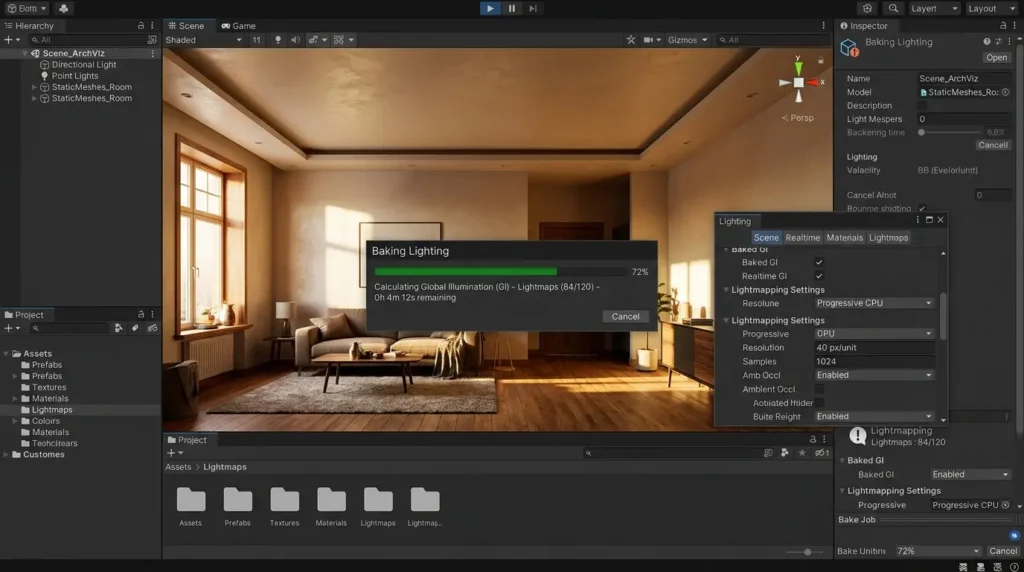Viewport: 1024px width, 572px height.
Task: Expand the Materials folder in Assets tree
Action: [x=15, y=399]
